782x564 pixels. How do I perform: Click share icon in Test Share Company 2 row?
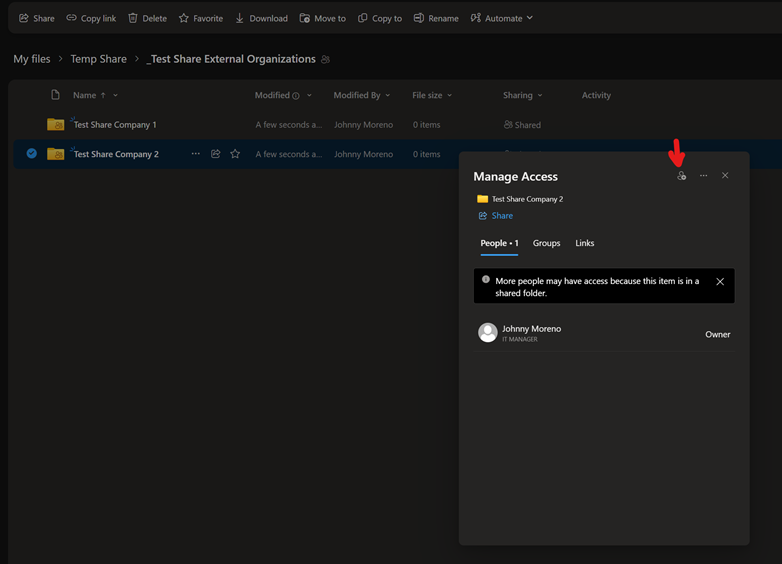[x=215, y=154]
